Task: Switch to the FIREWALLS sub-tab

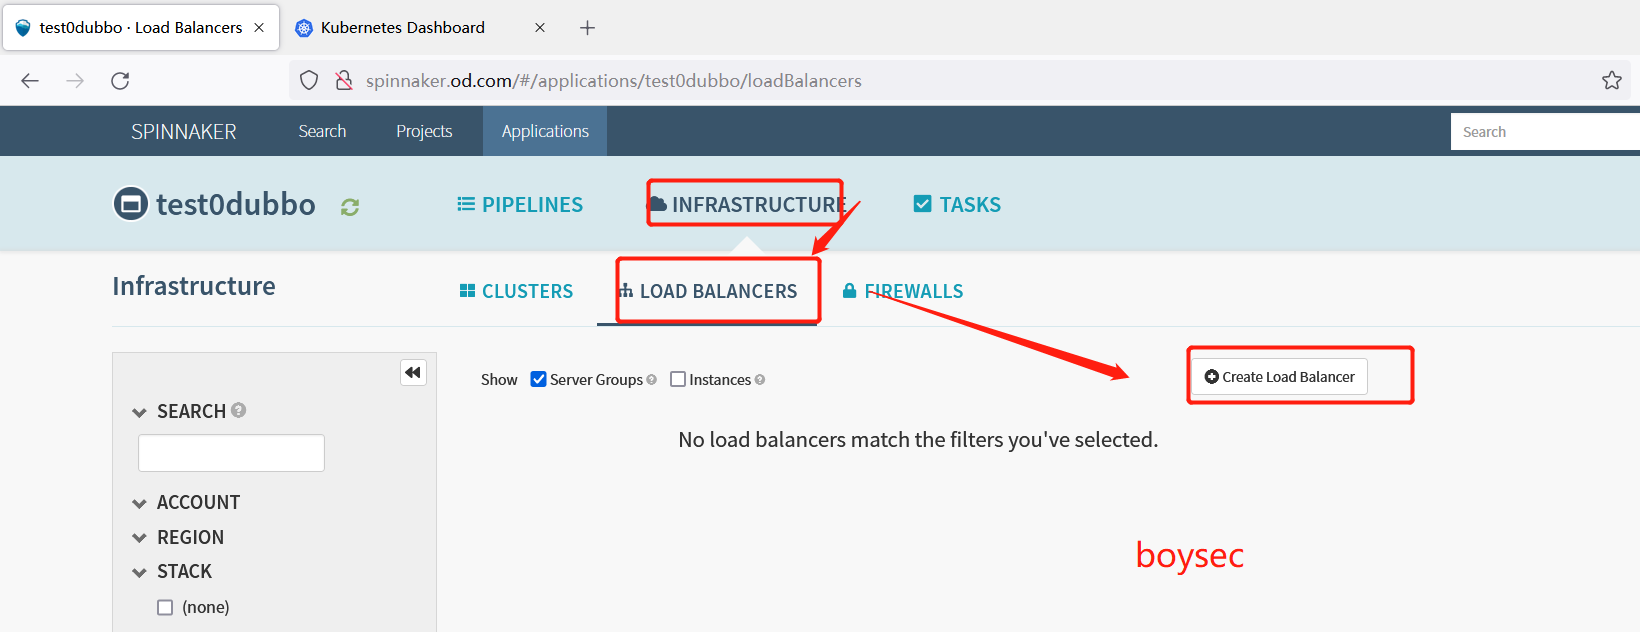Action: 903,291
